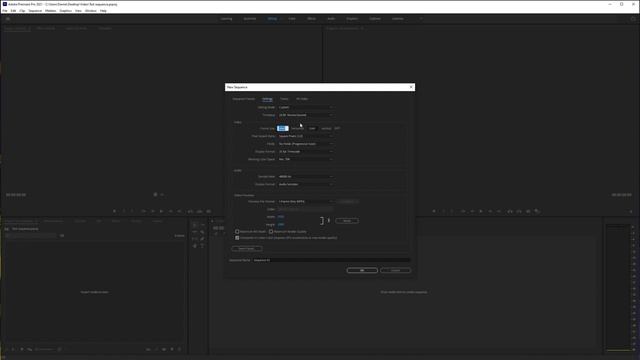Screen dimensions: 640x360
Task: Click Extract button in Program monitor
Action: (x=519, y=211)
